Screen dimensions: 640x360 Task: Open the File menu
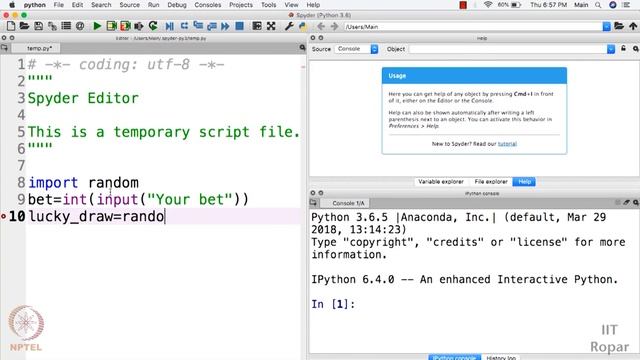click(58, 5)
